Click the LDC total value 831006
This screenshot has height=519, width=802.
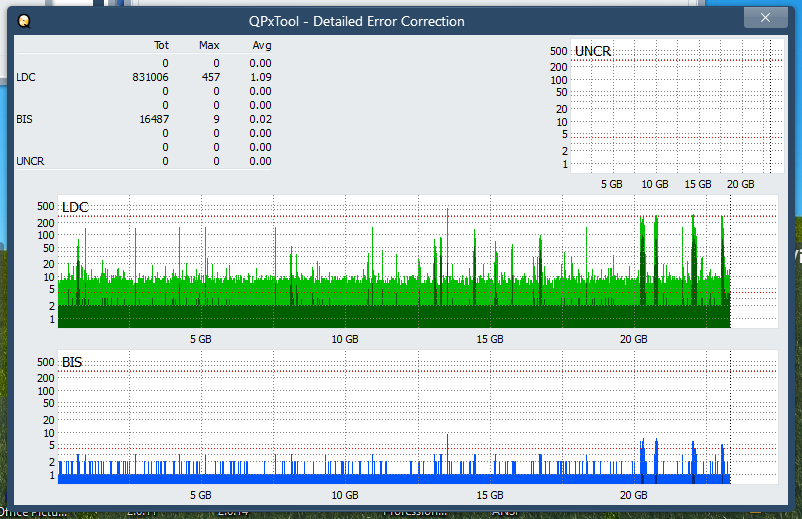150,77
